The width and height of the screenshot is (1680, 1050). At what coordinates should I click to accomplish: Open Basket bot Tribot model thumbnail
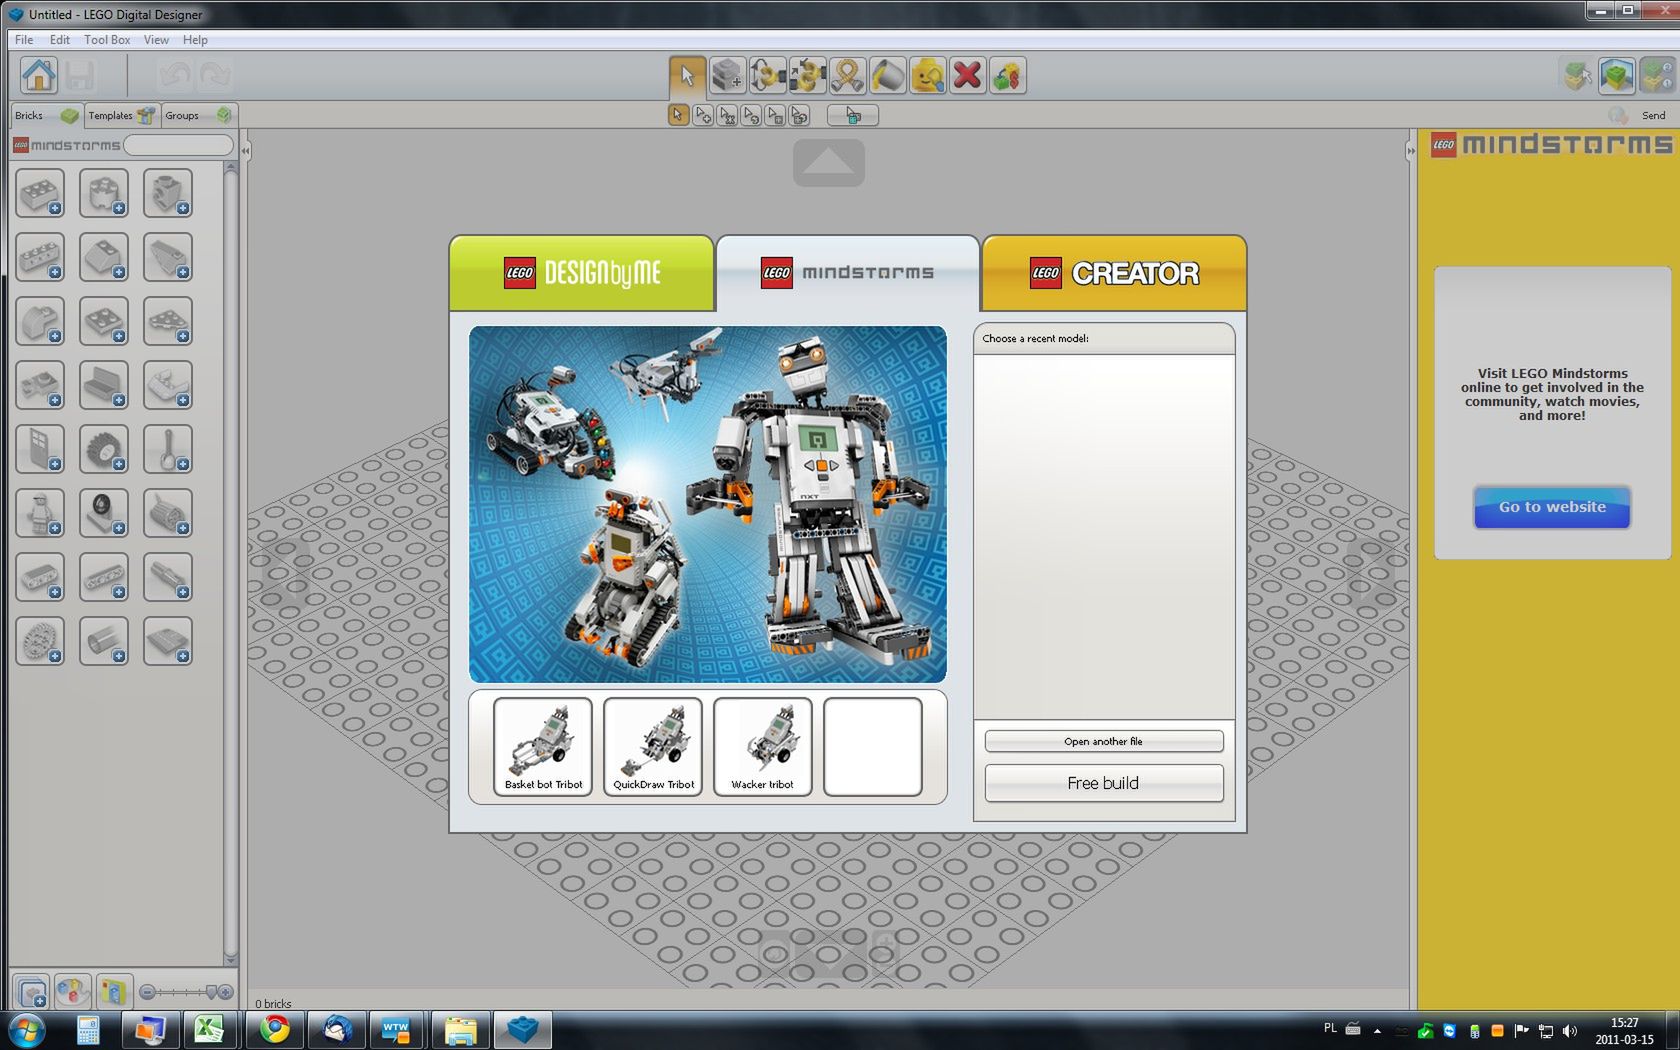click(543, 747)
